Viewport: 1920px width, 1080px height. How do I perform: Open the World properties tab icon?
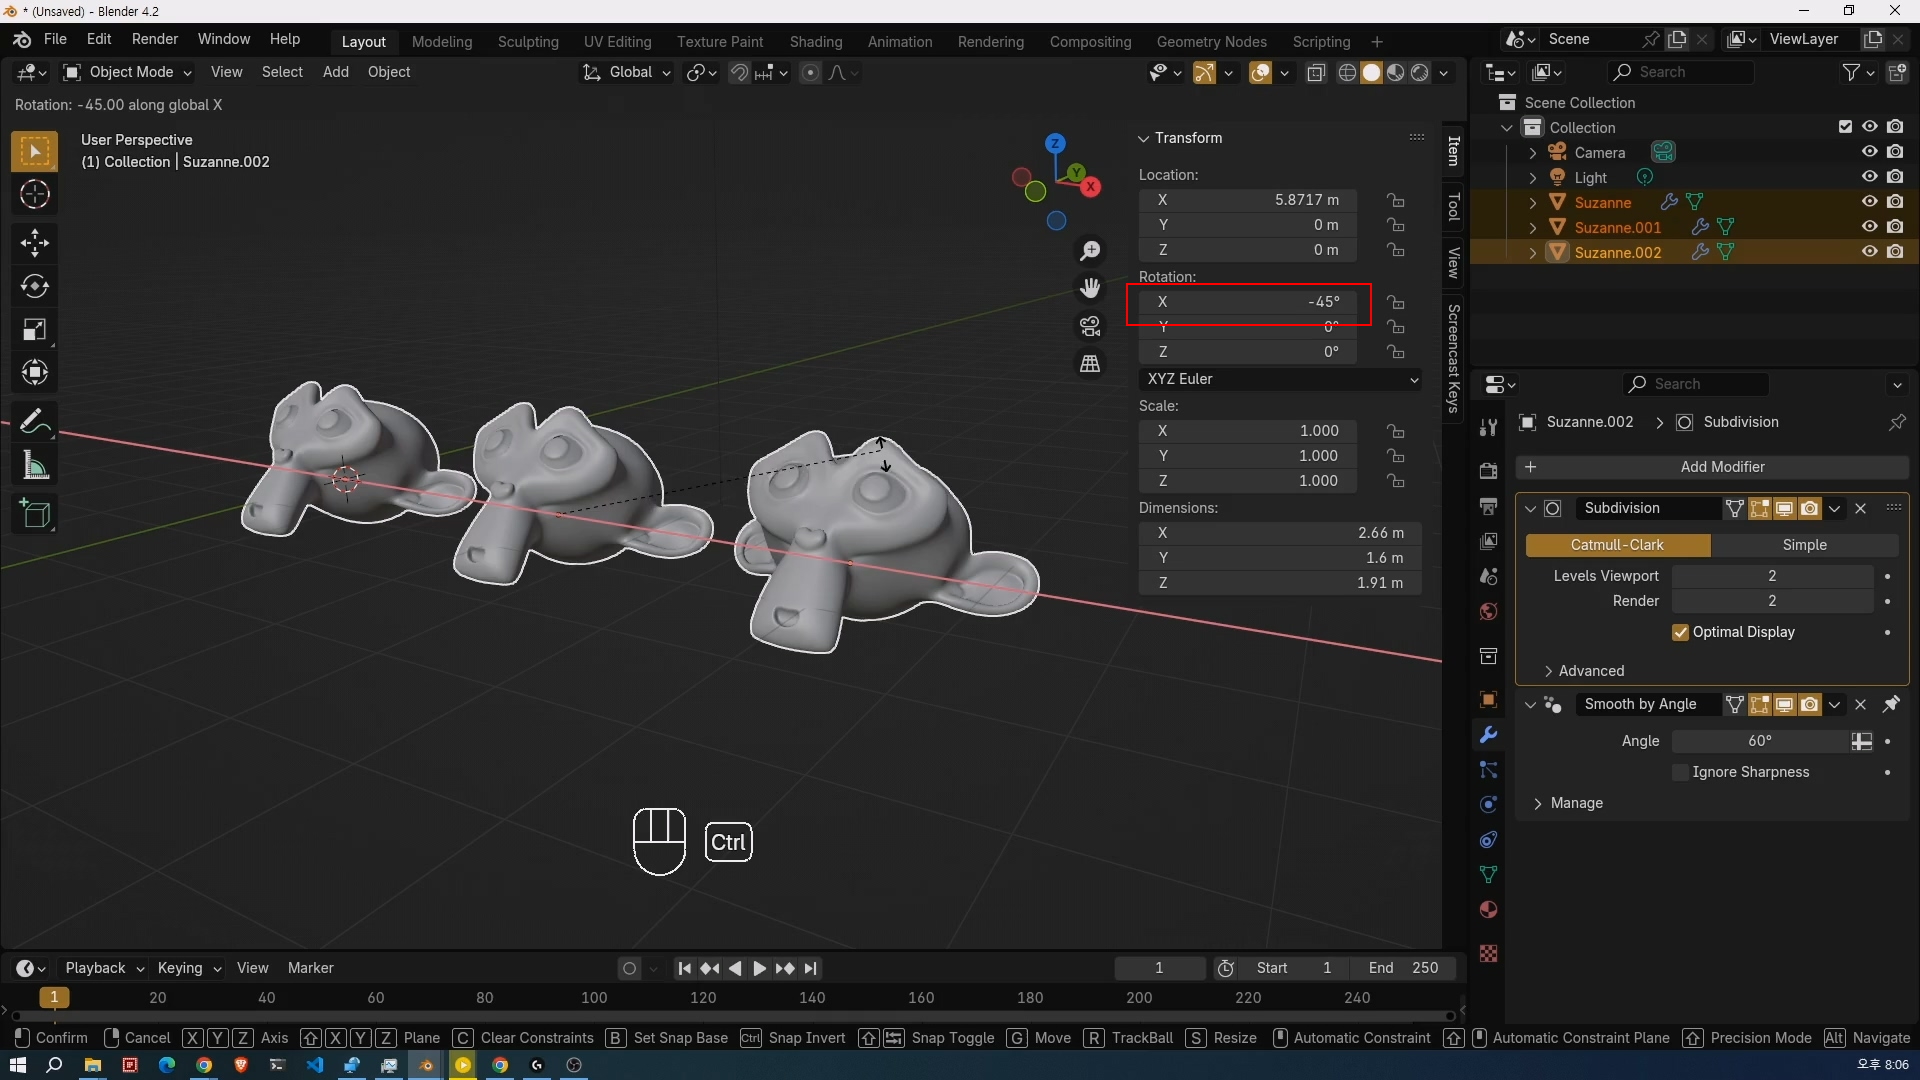click(1488, 612)
